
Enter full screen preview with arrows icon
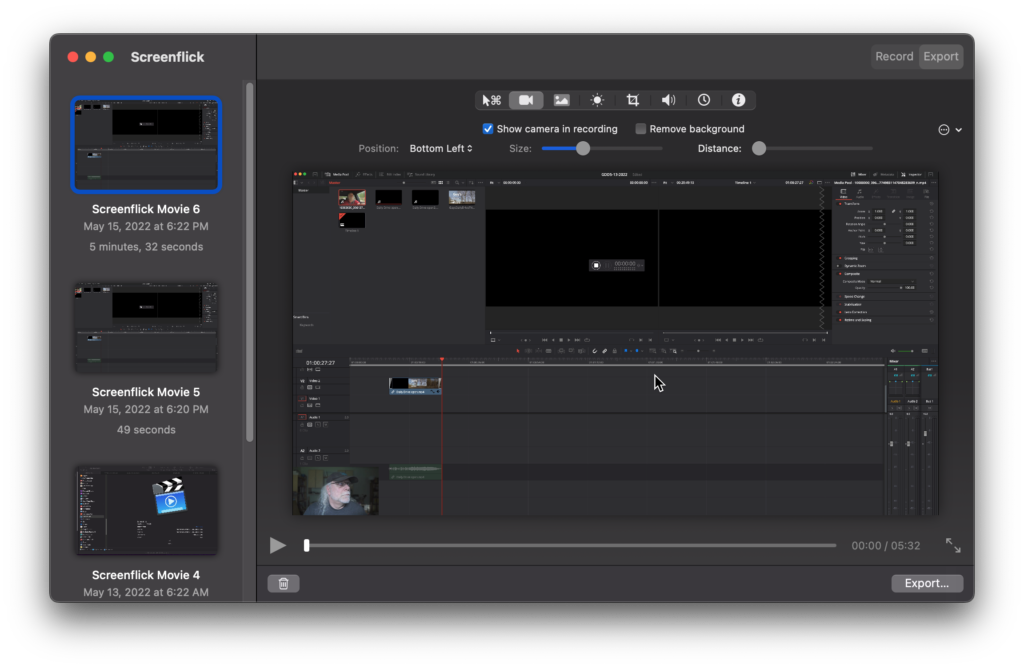click(953, 545)
